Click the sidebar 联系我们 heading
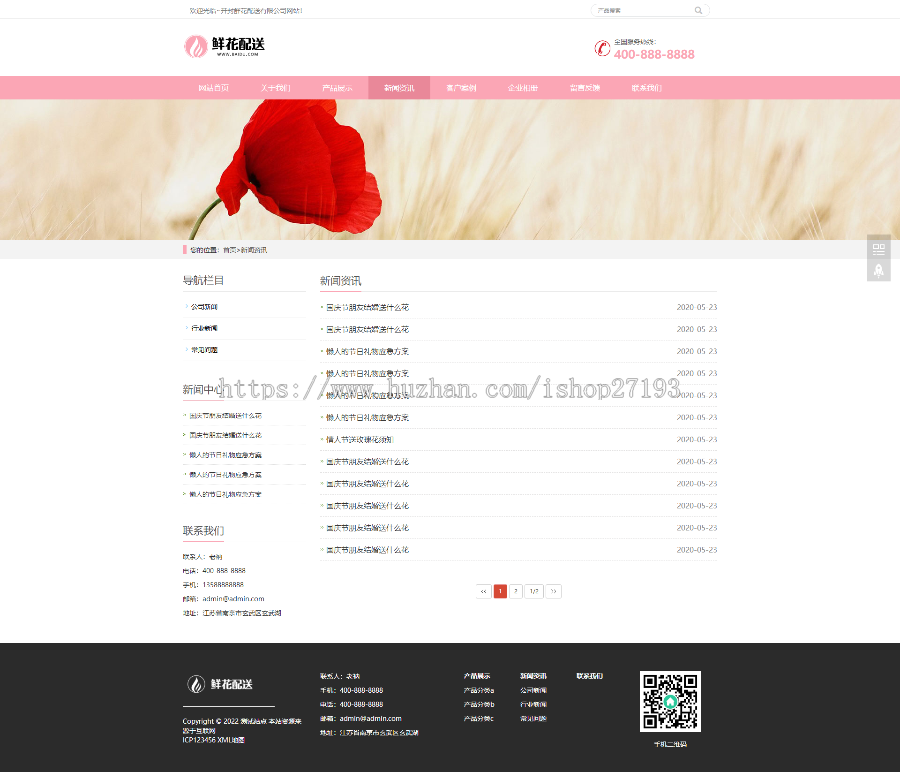The height and width of the screenshot is (772, 900). pyautogui.click(x=203, y=530)
